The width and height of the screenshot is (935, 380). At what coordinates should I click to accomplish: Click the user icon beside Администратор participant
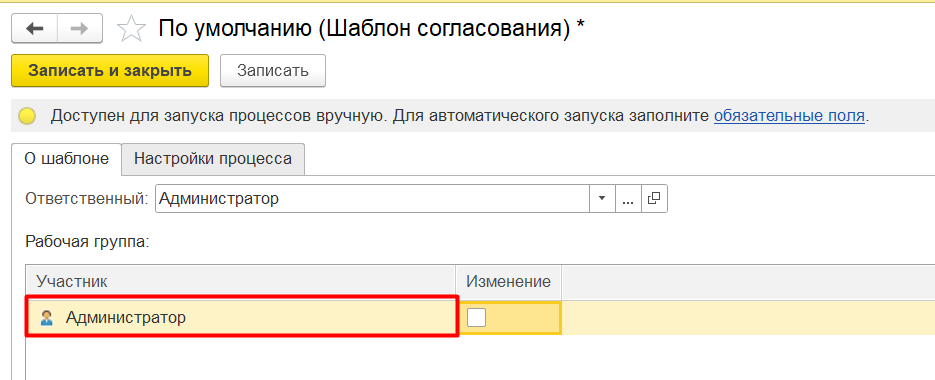point(47,318)
